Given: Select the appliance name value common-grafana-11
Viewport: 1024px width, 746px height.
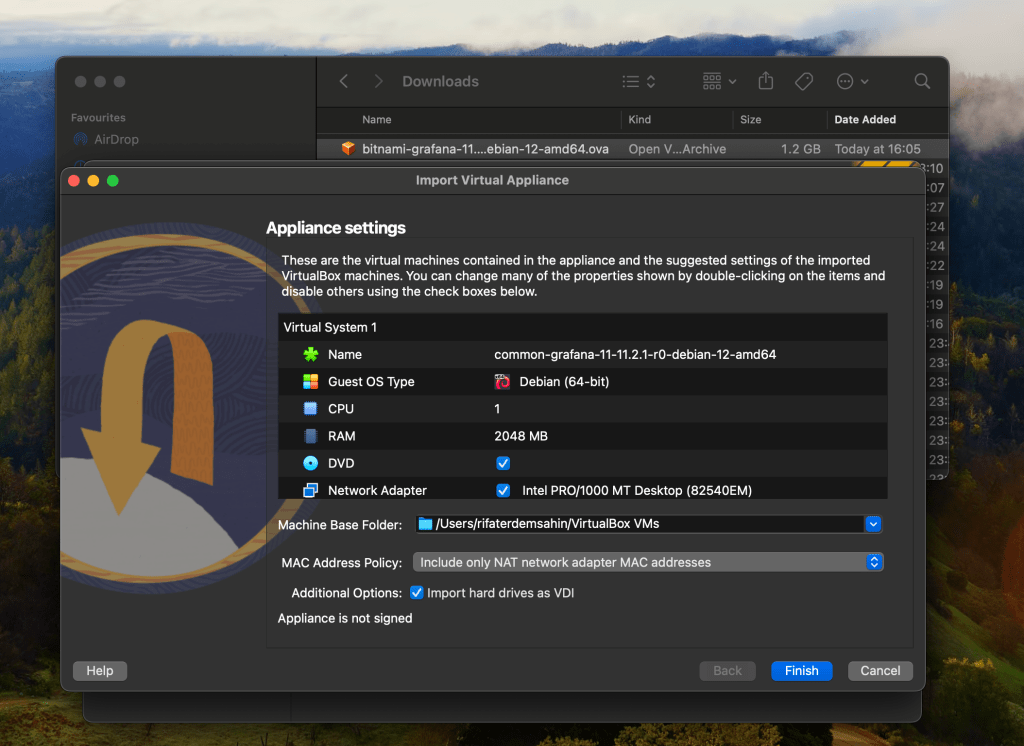Looking at the screenshot, I should pyautogui.click(x=635, y=355).
